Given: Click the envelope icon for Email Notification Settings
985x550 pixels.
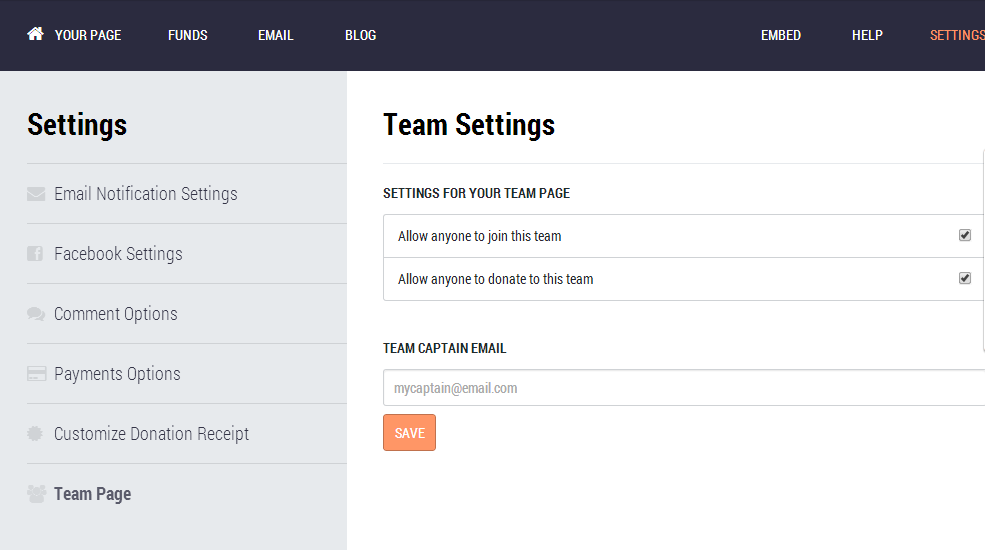Looking at the screenshot, I should tap(36, 194).
